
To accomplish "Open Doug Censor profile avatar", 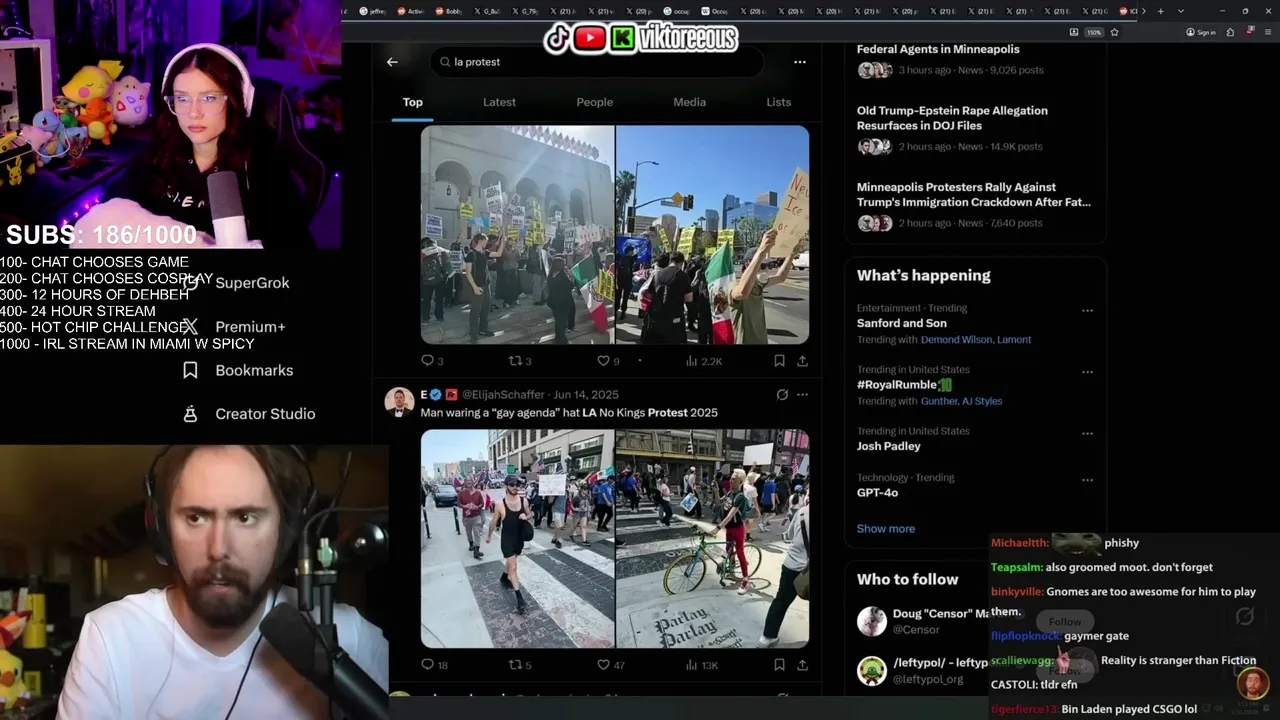I will pos(872,621).
